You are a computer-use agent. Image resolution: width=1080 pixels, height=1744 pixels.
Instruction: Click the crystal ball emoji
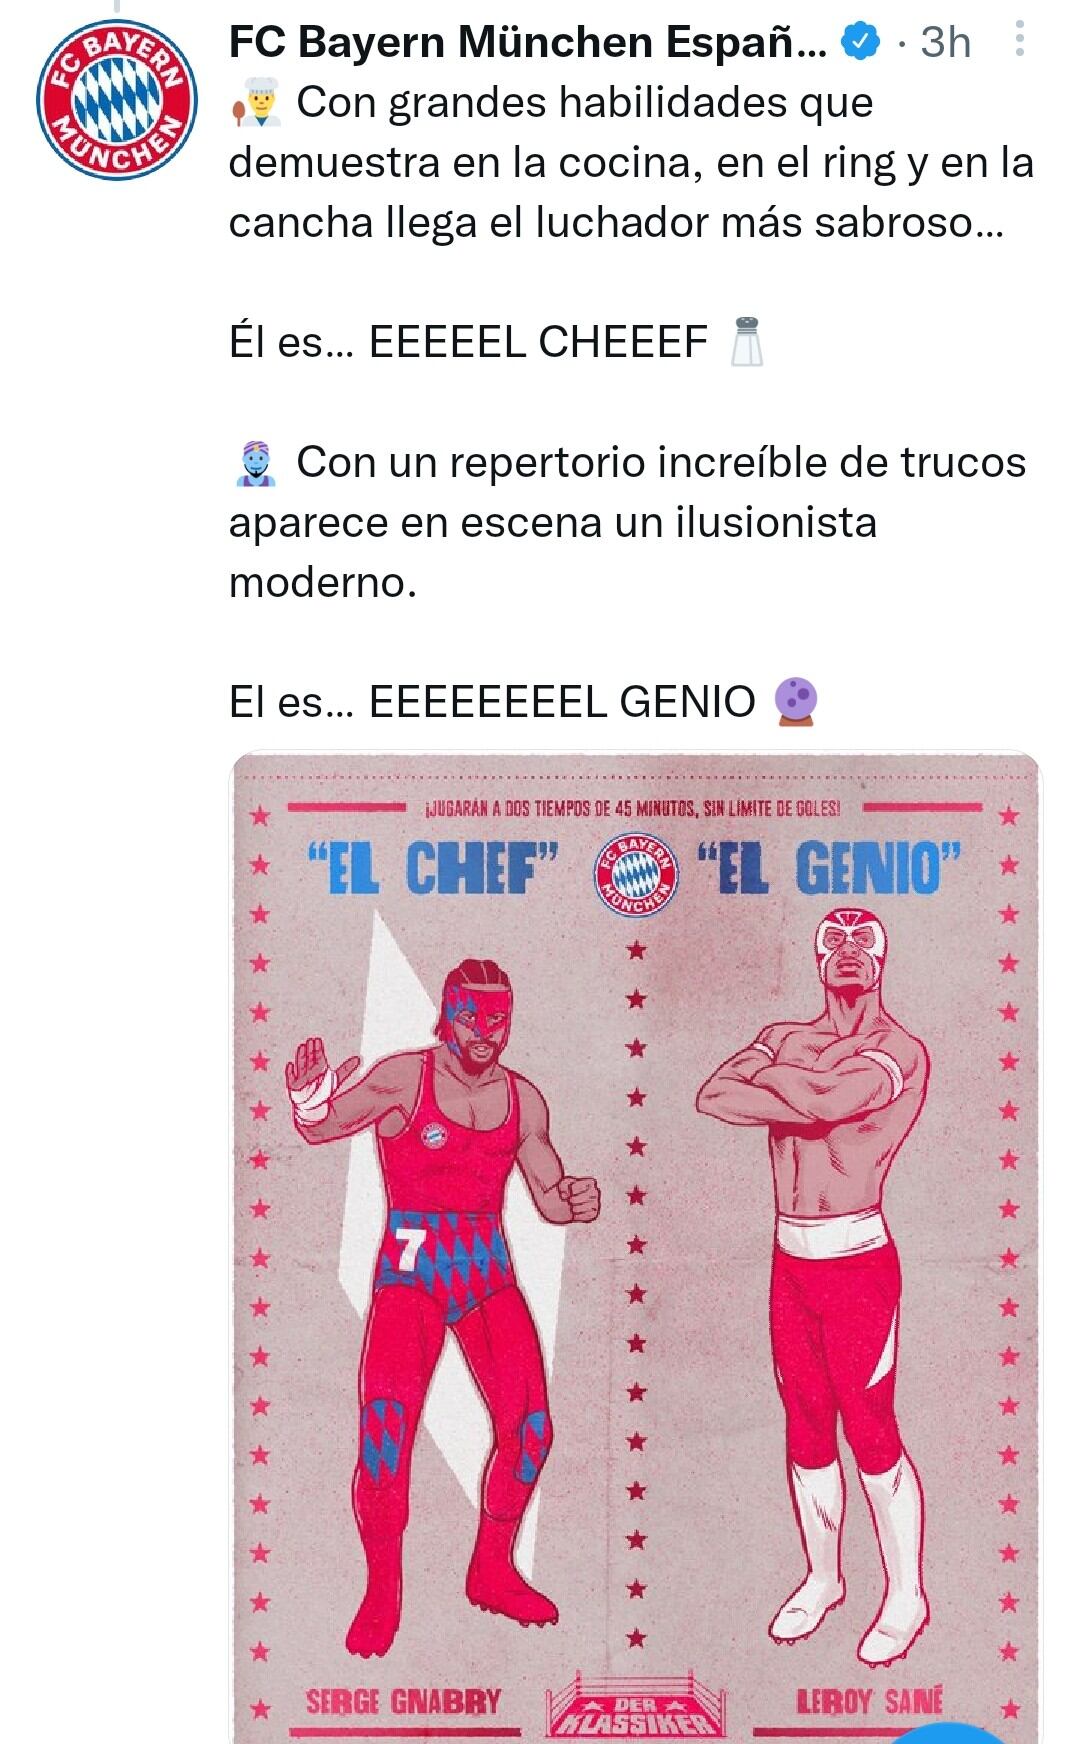click(797, 702)
